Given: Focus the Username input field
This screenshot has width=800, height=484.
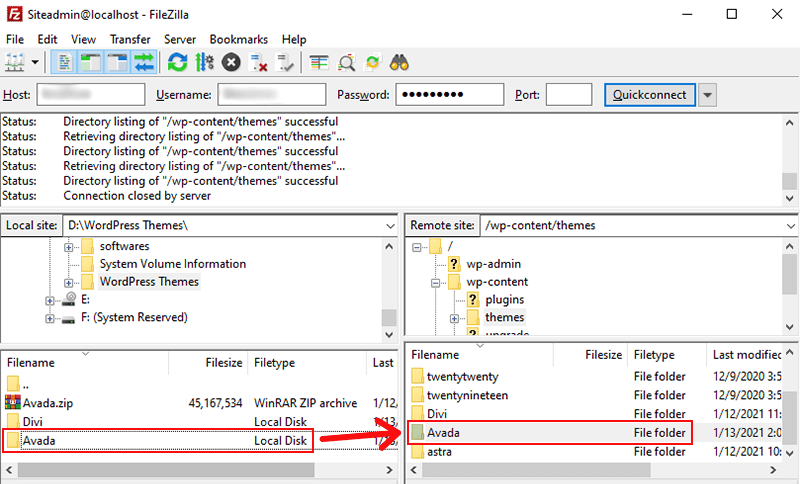Looking at the screenshot, I should (x=271, y=94).
